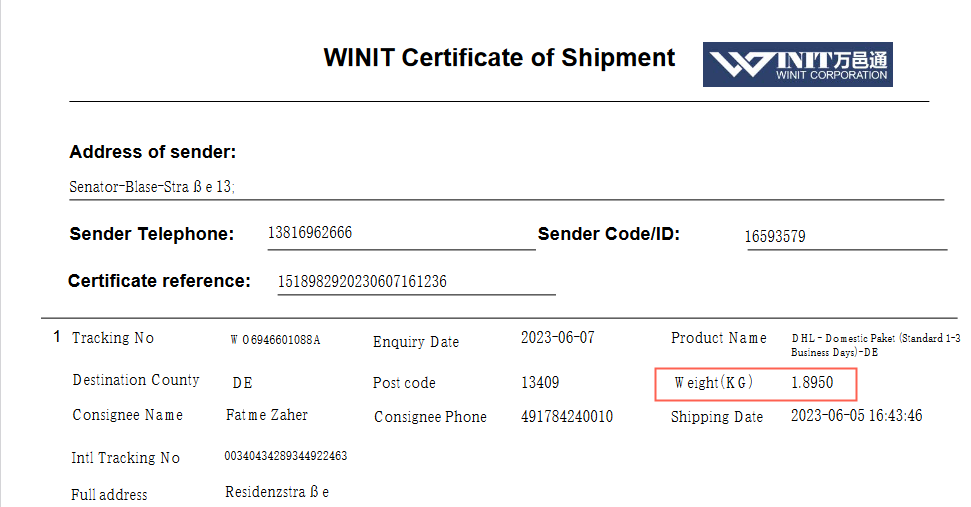971x507 pixels.
Task: Click the highlighted Weight(KG) label
Action: (x=713, y=383)
